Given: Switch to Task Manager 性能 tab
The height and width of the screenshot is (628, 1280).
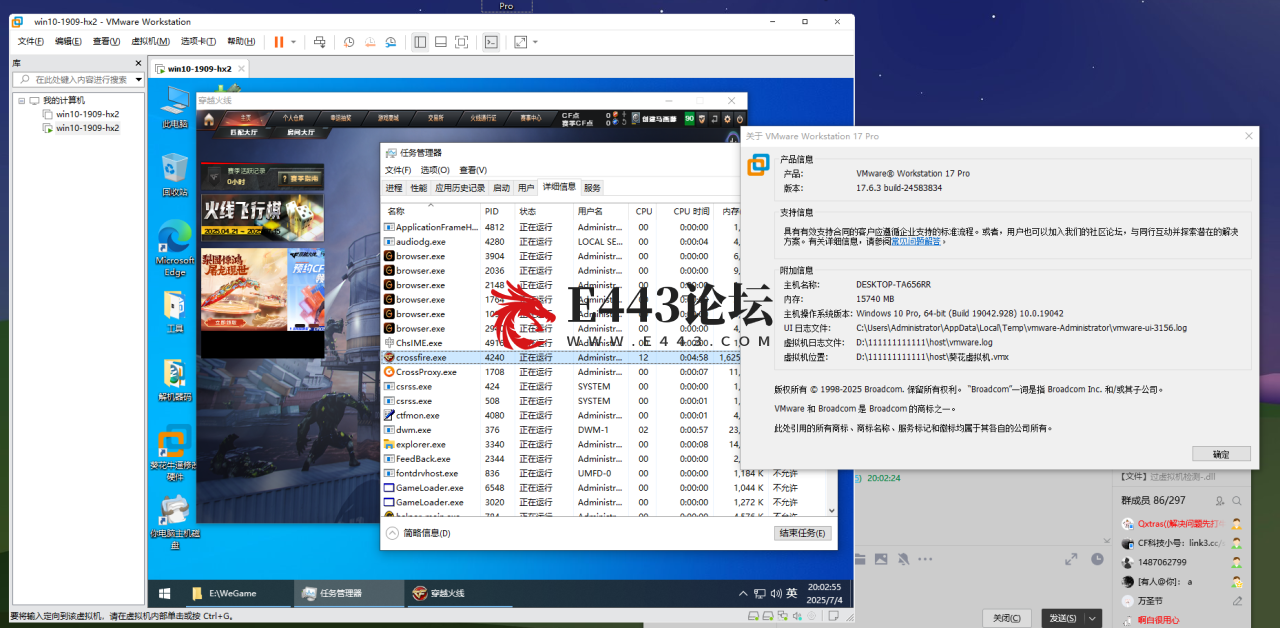Looking at the screenshot, I should coord(418,188).
